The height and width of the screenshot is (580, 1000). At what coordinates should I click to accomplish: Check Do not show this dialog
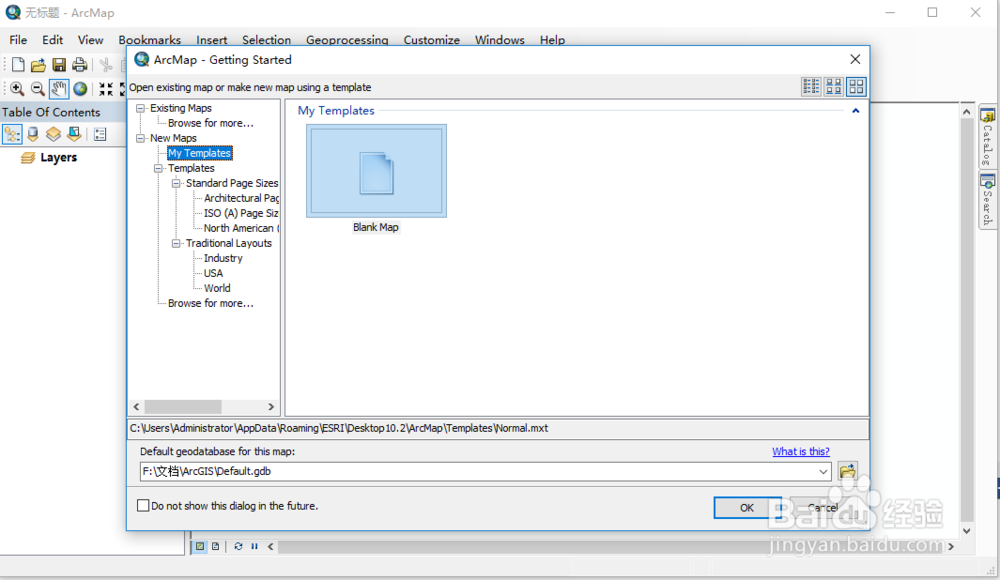pyautogui.click(x=143, y=505)
